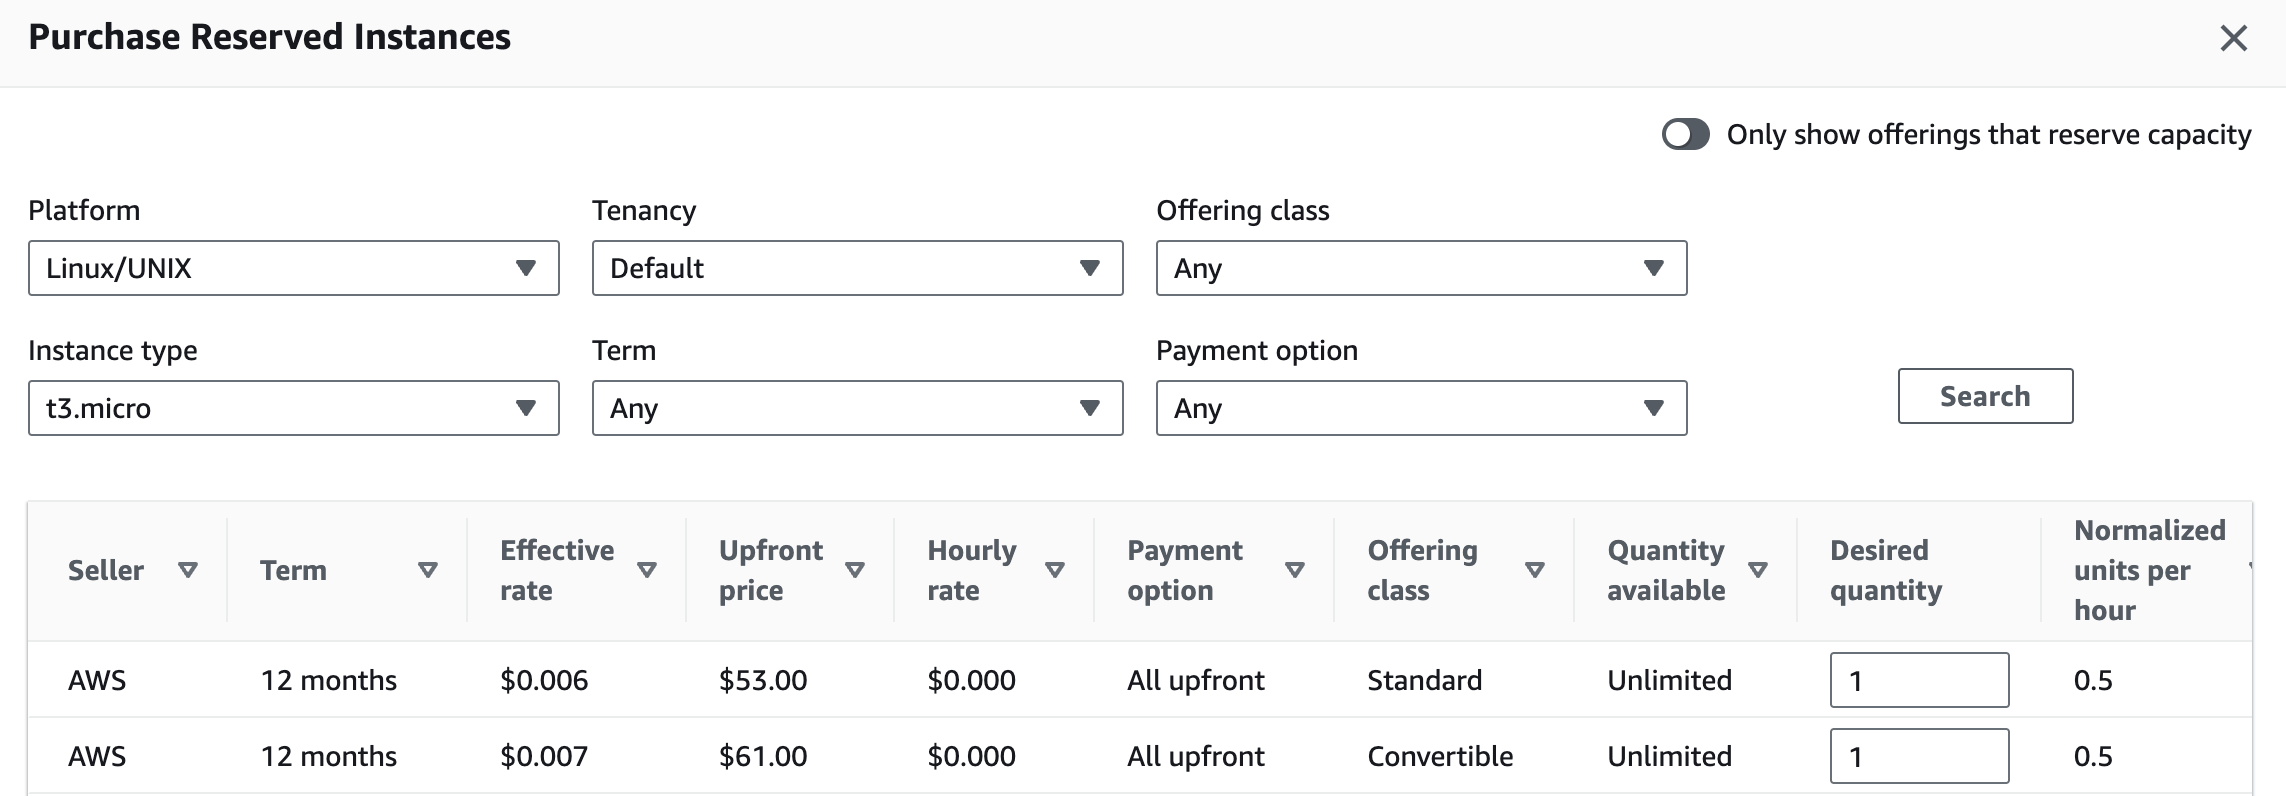The width and height of the screenshot is (2286, 796).
Task: Close the Purchase Reserved Instances dialog
Action: point(2233,38)
